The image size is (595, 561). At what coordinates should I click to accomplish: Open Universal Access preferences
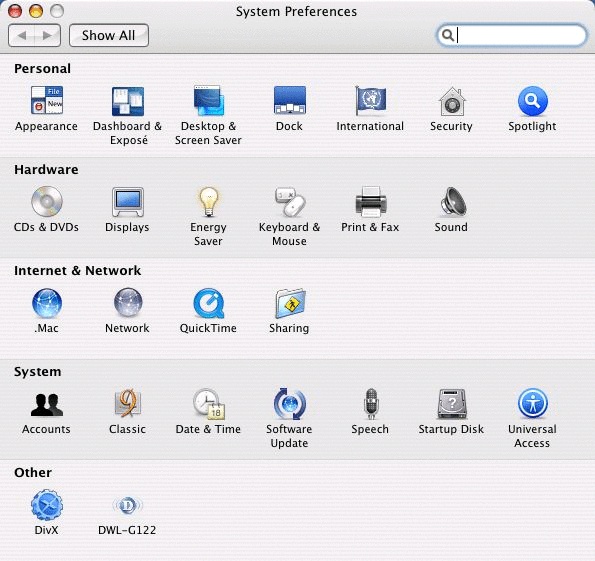coord(533,403)
